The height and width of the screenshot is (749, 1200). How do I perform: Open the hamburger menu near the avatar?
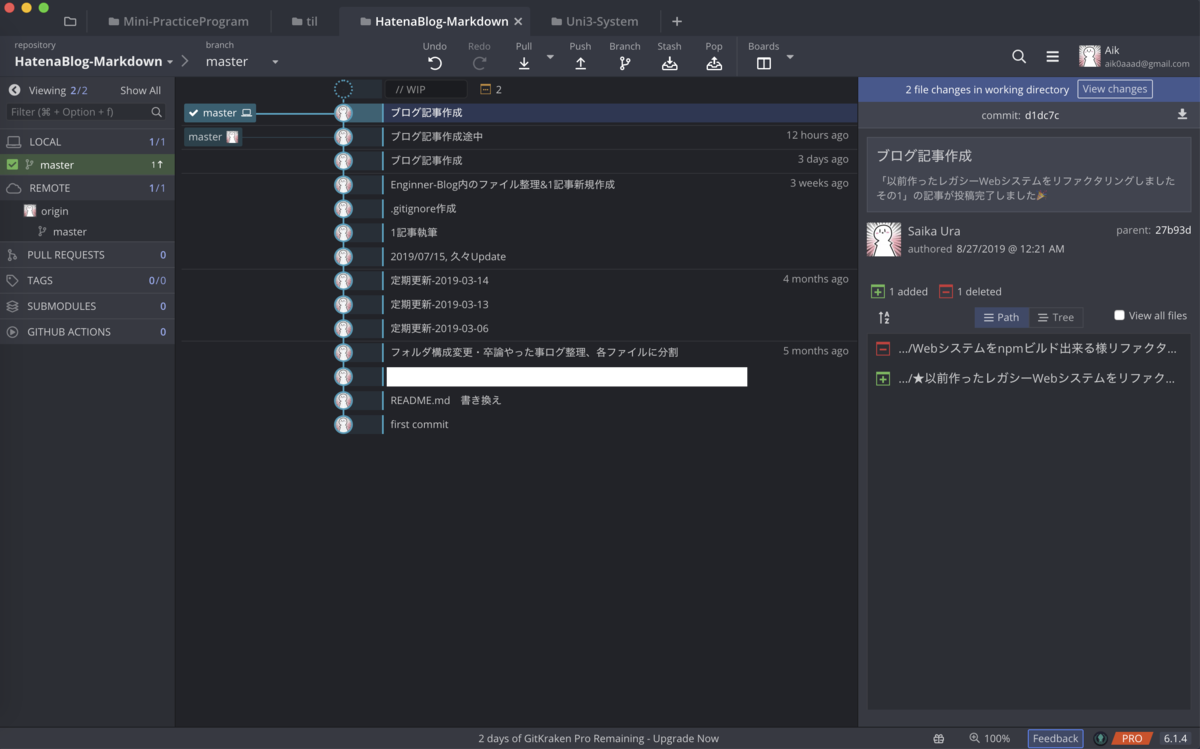click(x=1052, y=56)
